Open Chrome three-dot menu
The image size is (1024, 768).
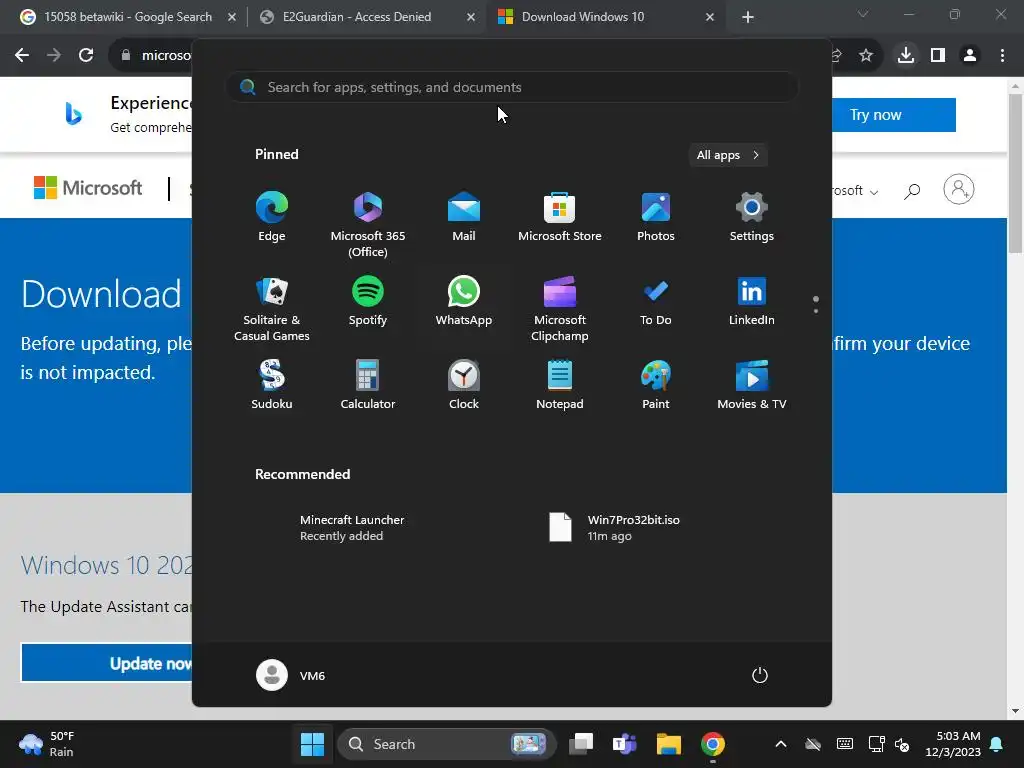1002,56
